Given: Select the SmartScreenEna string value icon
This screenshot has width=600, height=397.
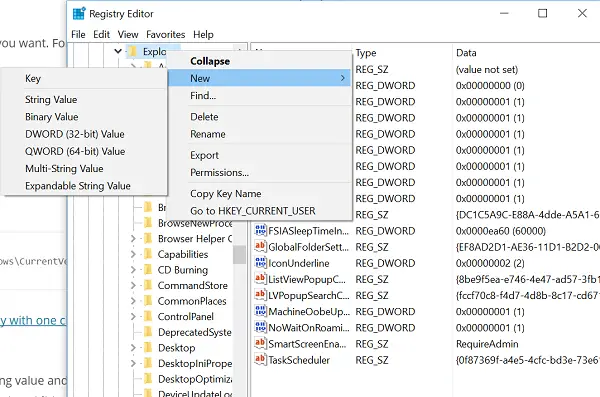Looking at the screenshot, I should click(x=260, y=343).
